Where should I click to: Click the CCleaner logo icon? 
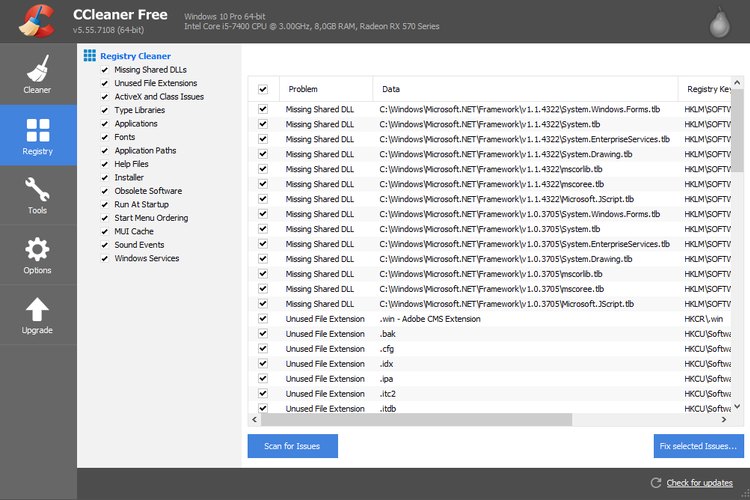36,21
